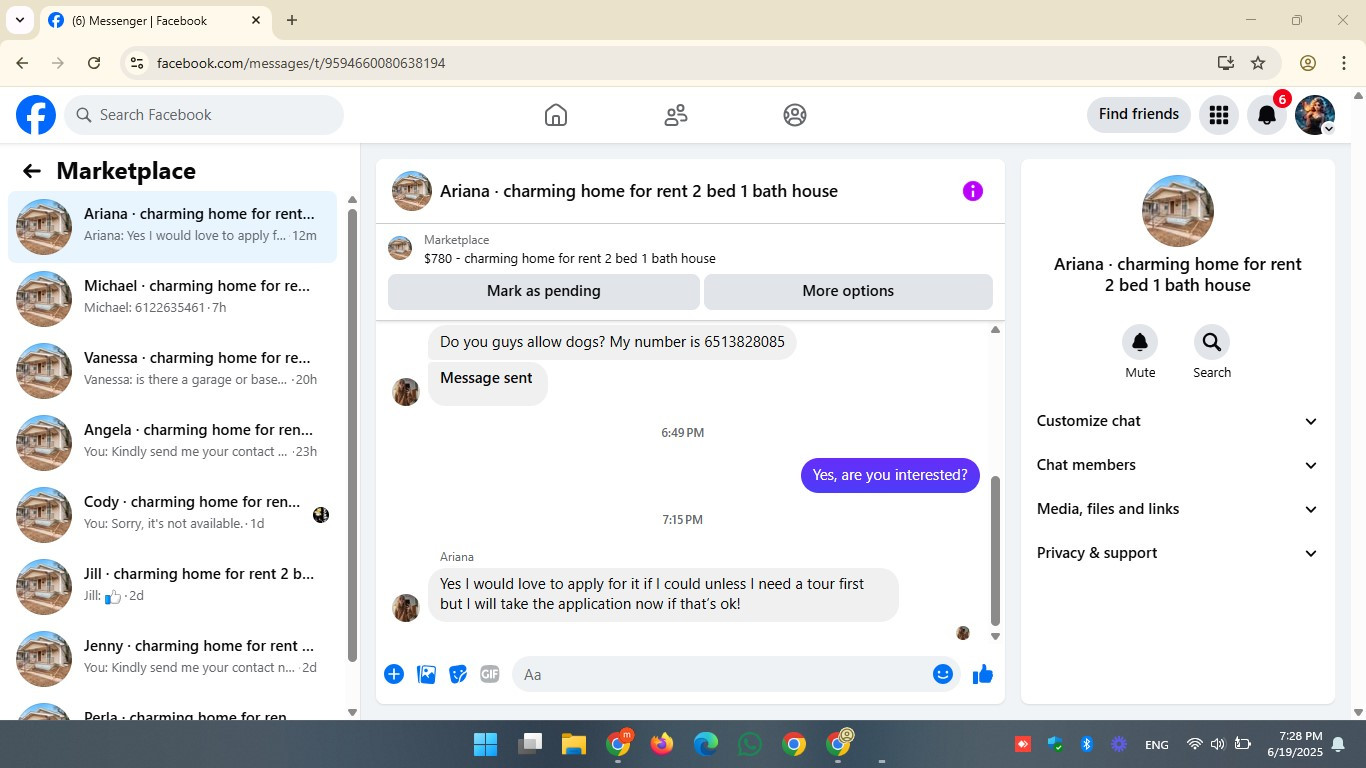Open Jenny's conversation in the list
The image size is (1366, 768).
172,659
